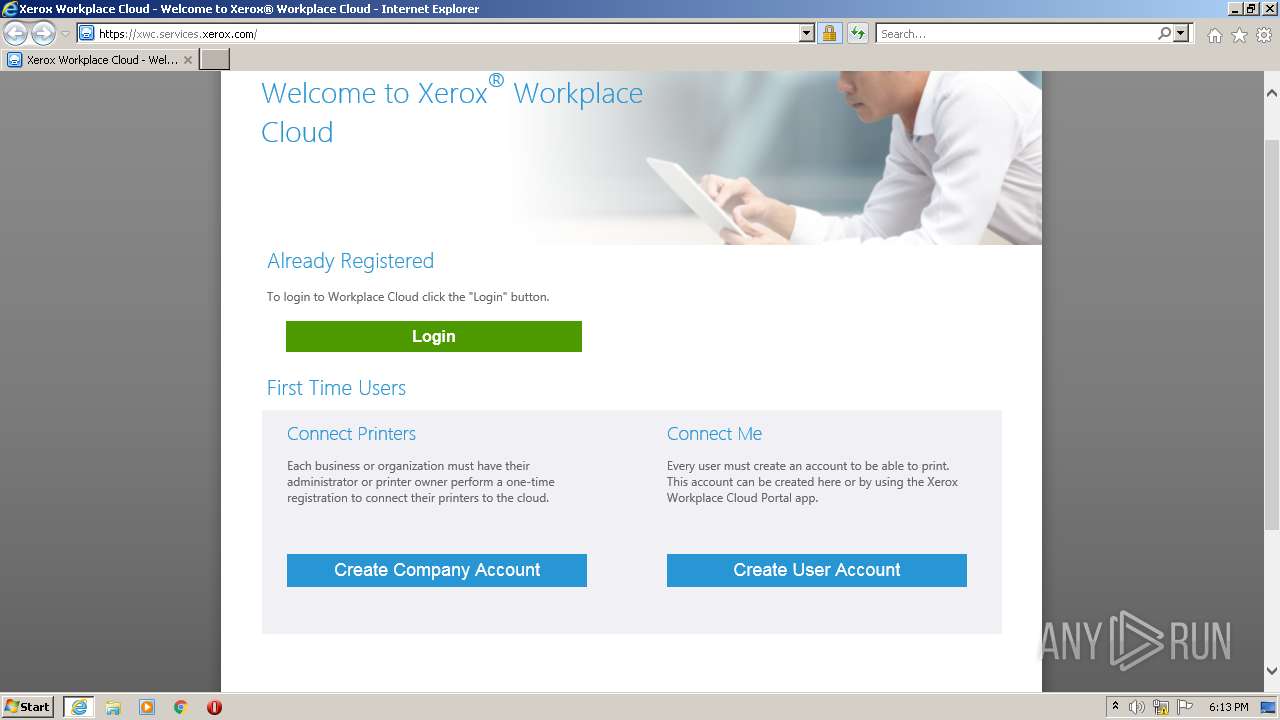Select the Xerox Workplace Cloud tab
The width and height of the screenshot is (1280, 720).
pyautogui.click(x=100, y=60)
